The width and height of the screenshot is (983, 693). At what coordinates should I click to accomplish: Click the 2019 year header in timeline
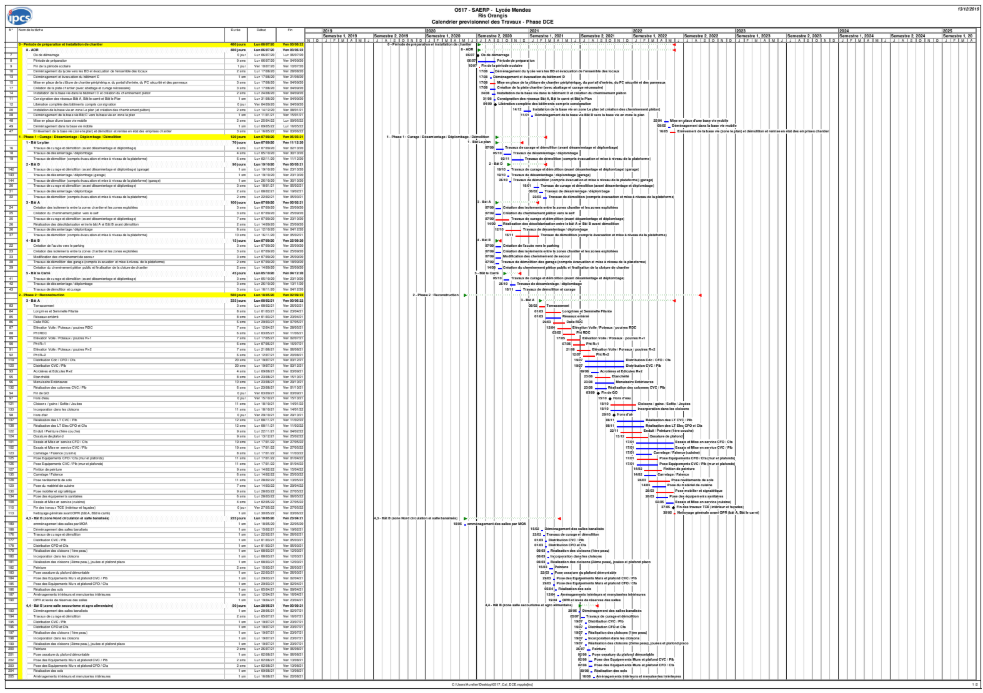click(327, 30)
